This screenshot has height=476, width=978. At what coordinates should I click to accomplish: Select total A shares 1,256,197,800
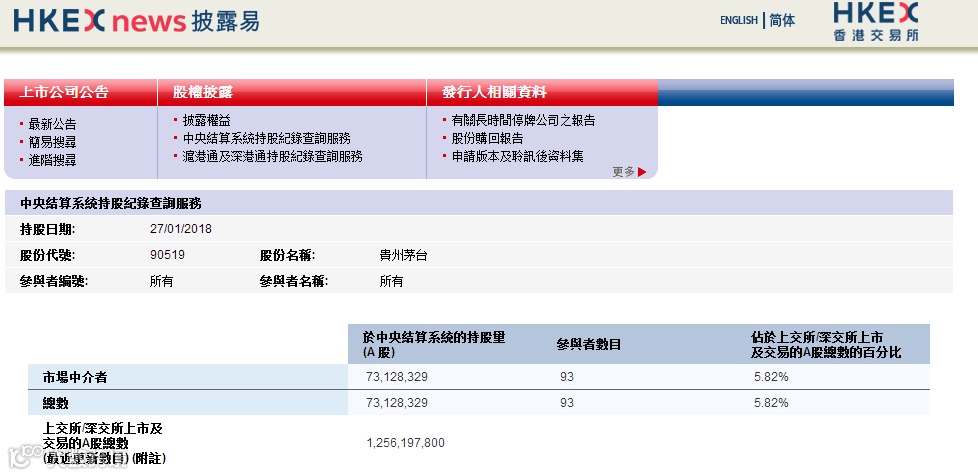[406, 443]
